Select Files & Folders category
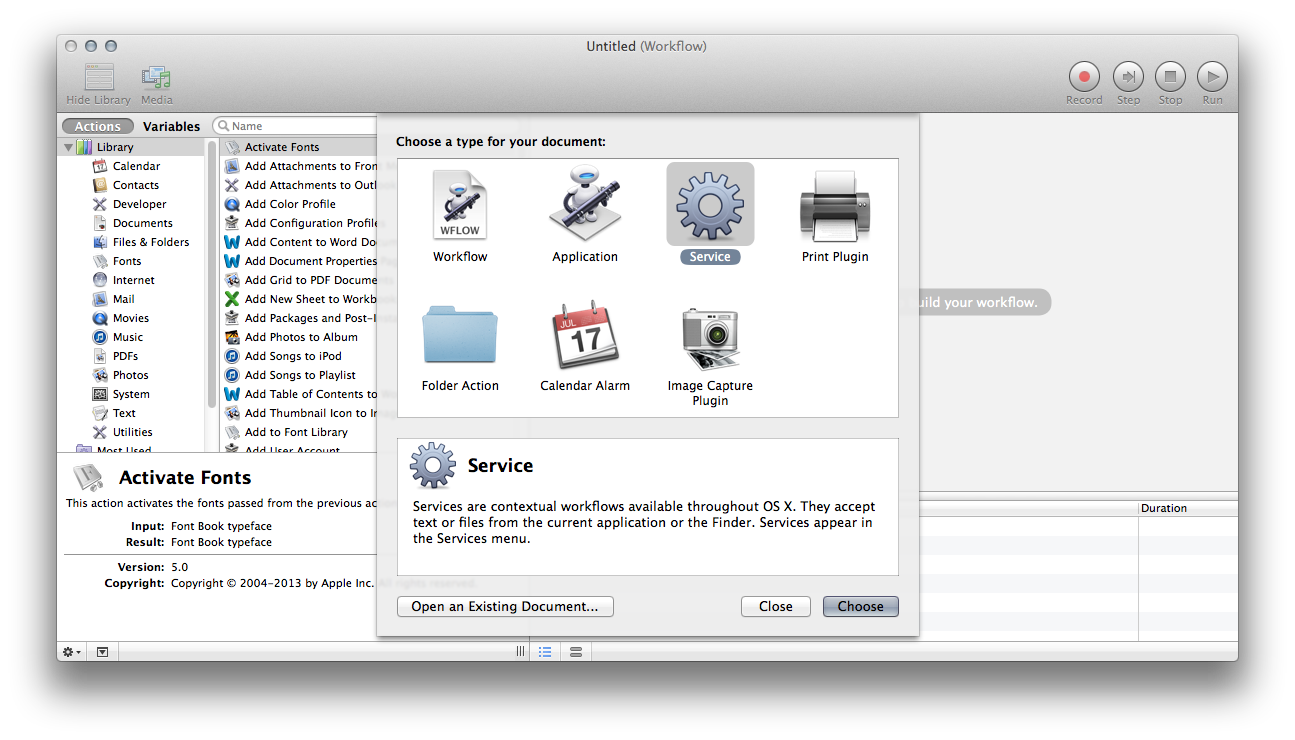Screen dimensions: 1295x740 point(150,242)
